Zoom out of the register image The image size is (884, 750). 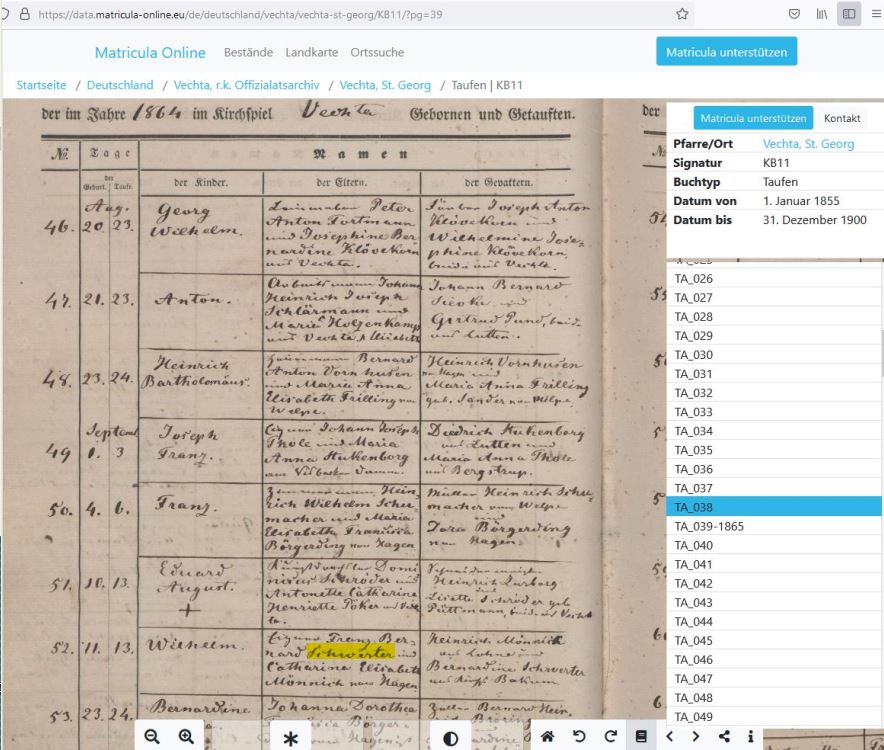click(152, 736)
